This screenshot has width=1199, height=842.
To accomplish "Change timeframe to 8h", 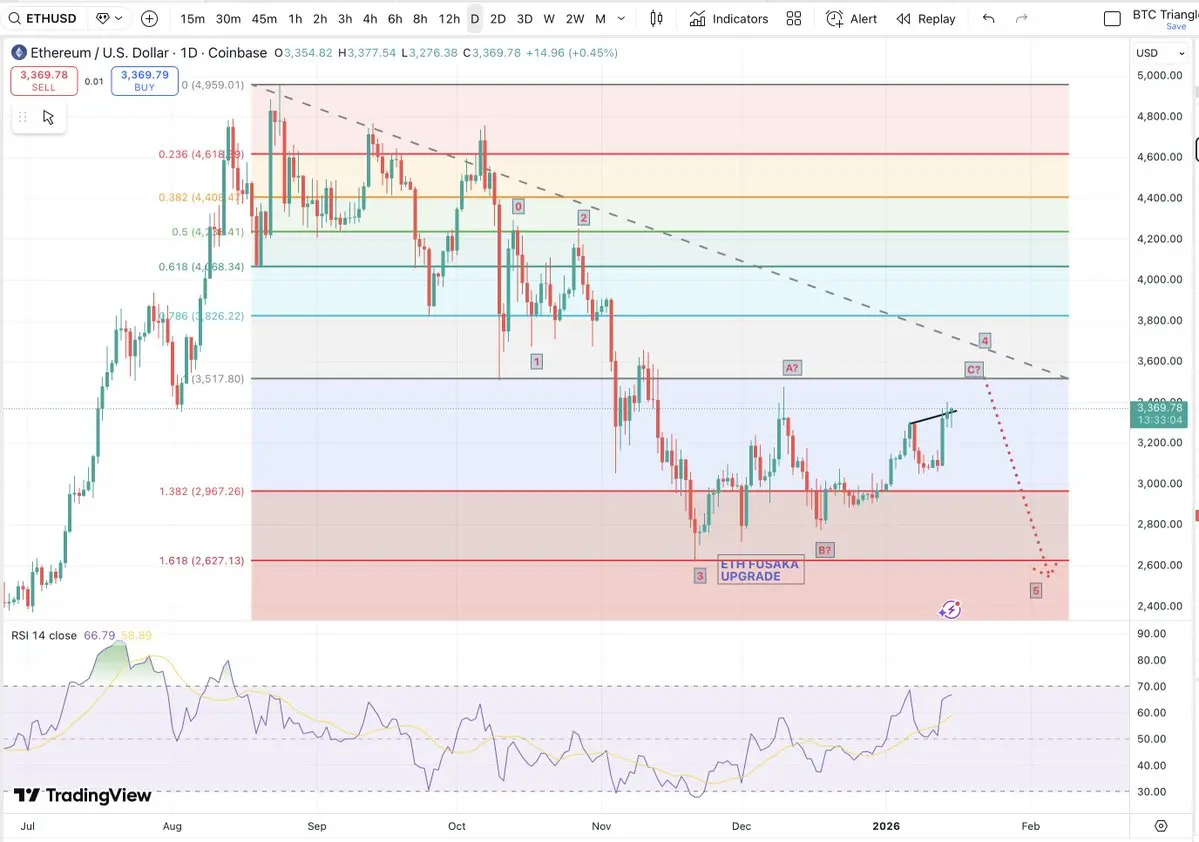I will 420,18.
